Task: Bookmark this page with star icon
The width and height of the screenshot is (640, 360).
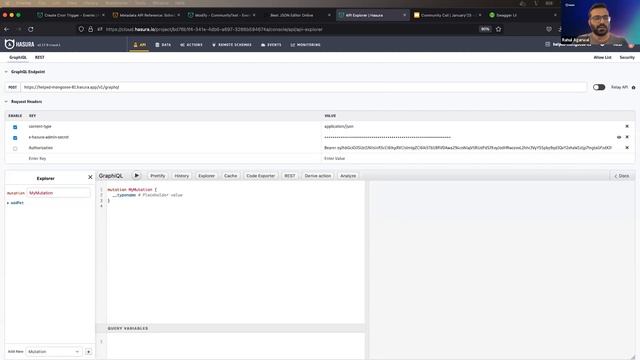Action: pos(498,29)
